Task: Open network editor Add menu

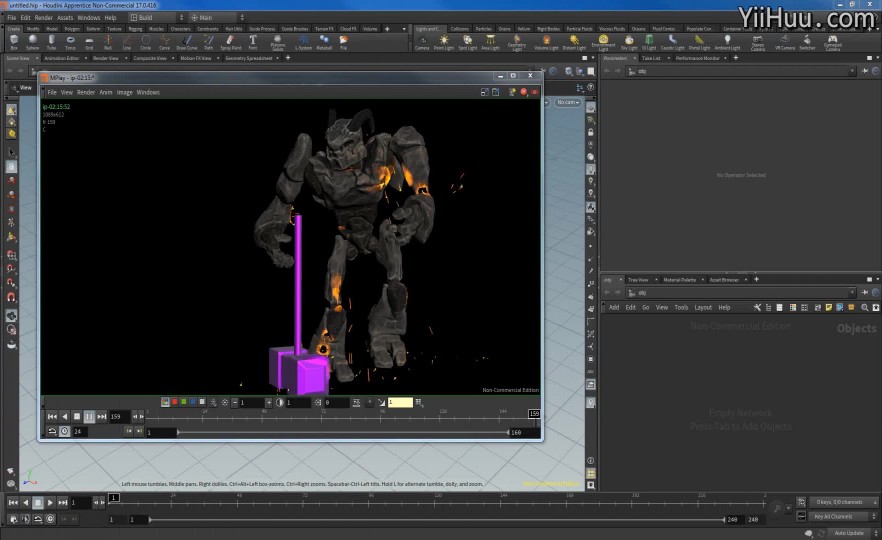Action: click(614, 308)
